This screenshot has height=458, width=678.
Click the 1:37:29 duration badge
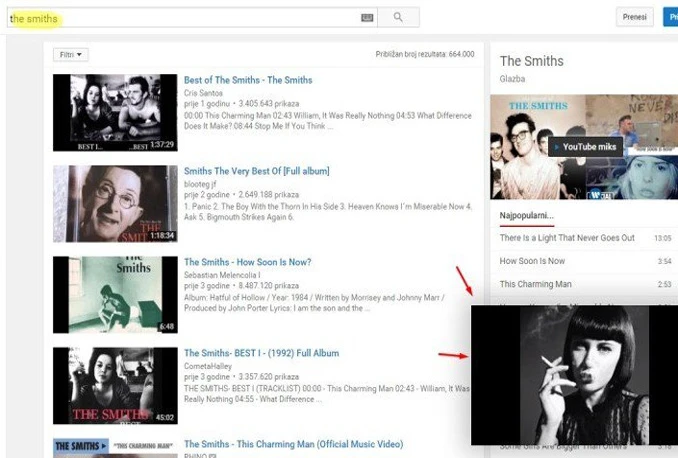[162, 144]
